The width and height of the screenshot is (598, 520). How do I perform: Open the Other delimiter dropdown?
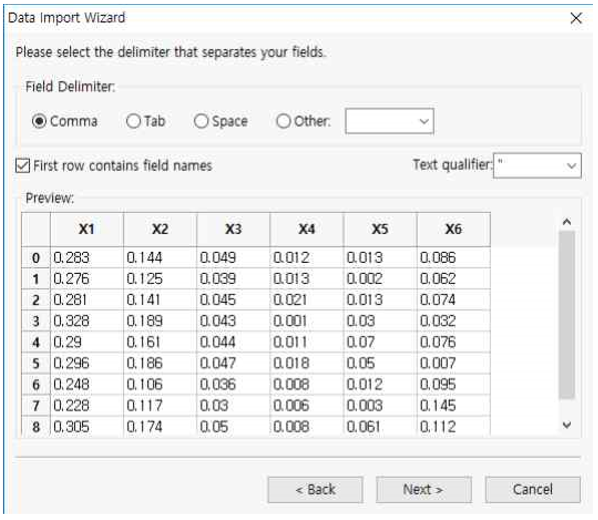389,121
